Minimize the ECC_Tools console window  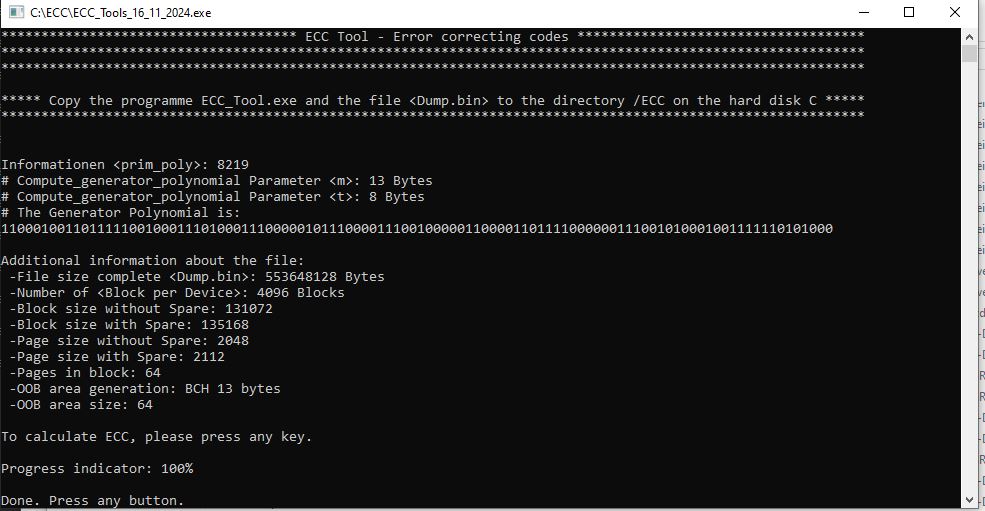click(864, 13)
